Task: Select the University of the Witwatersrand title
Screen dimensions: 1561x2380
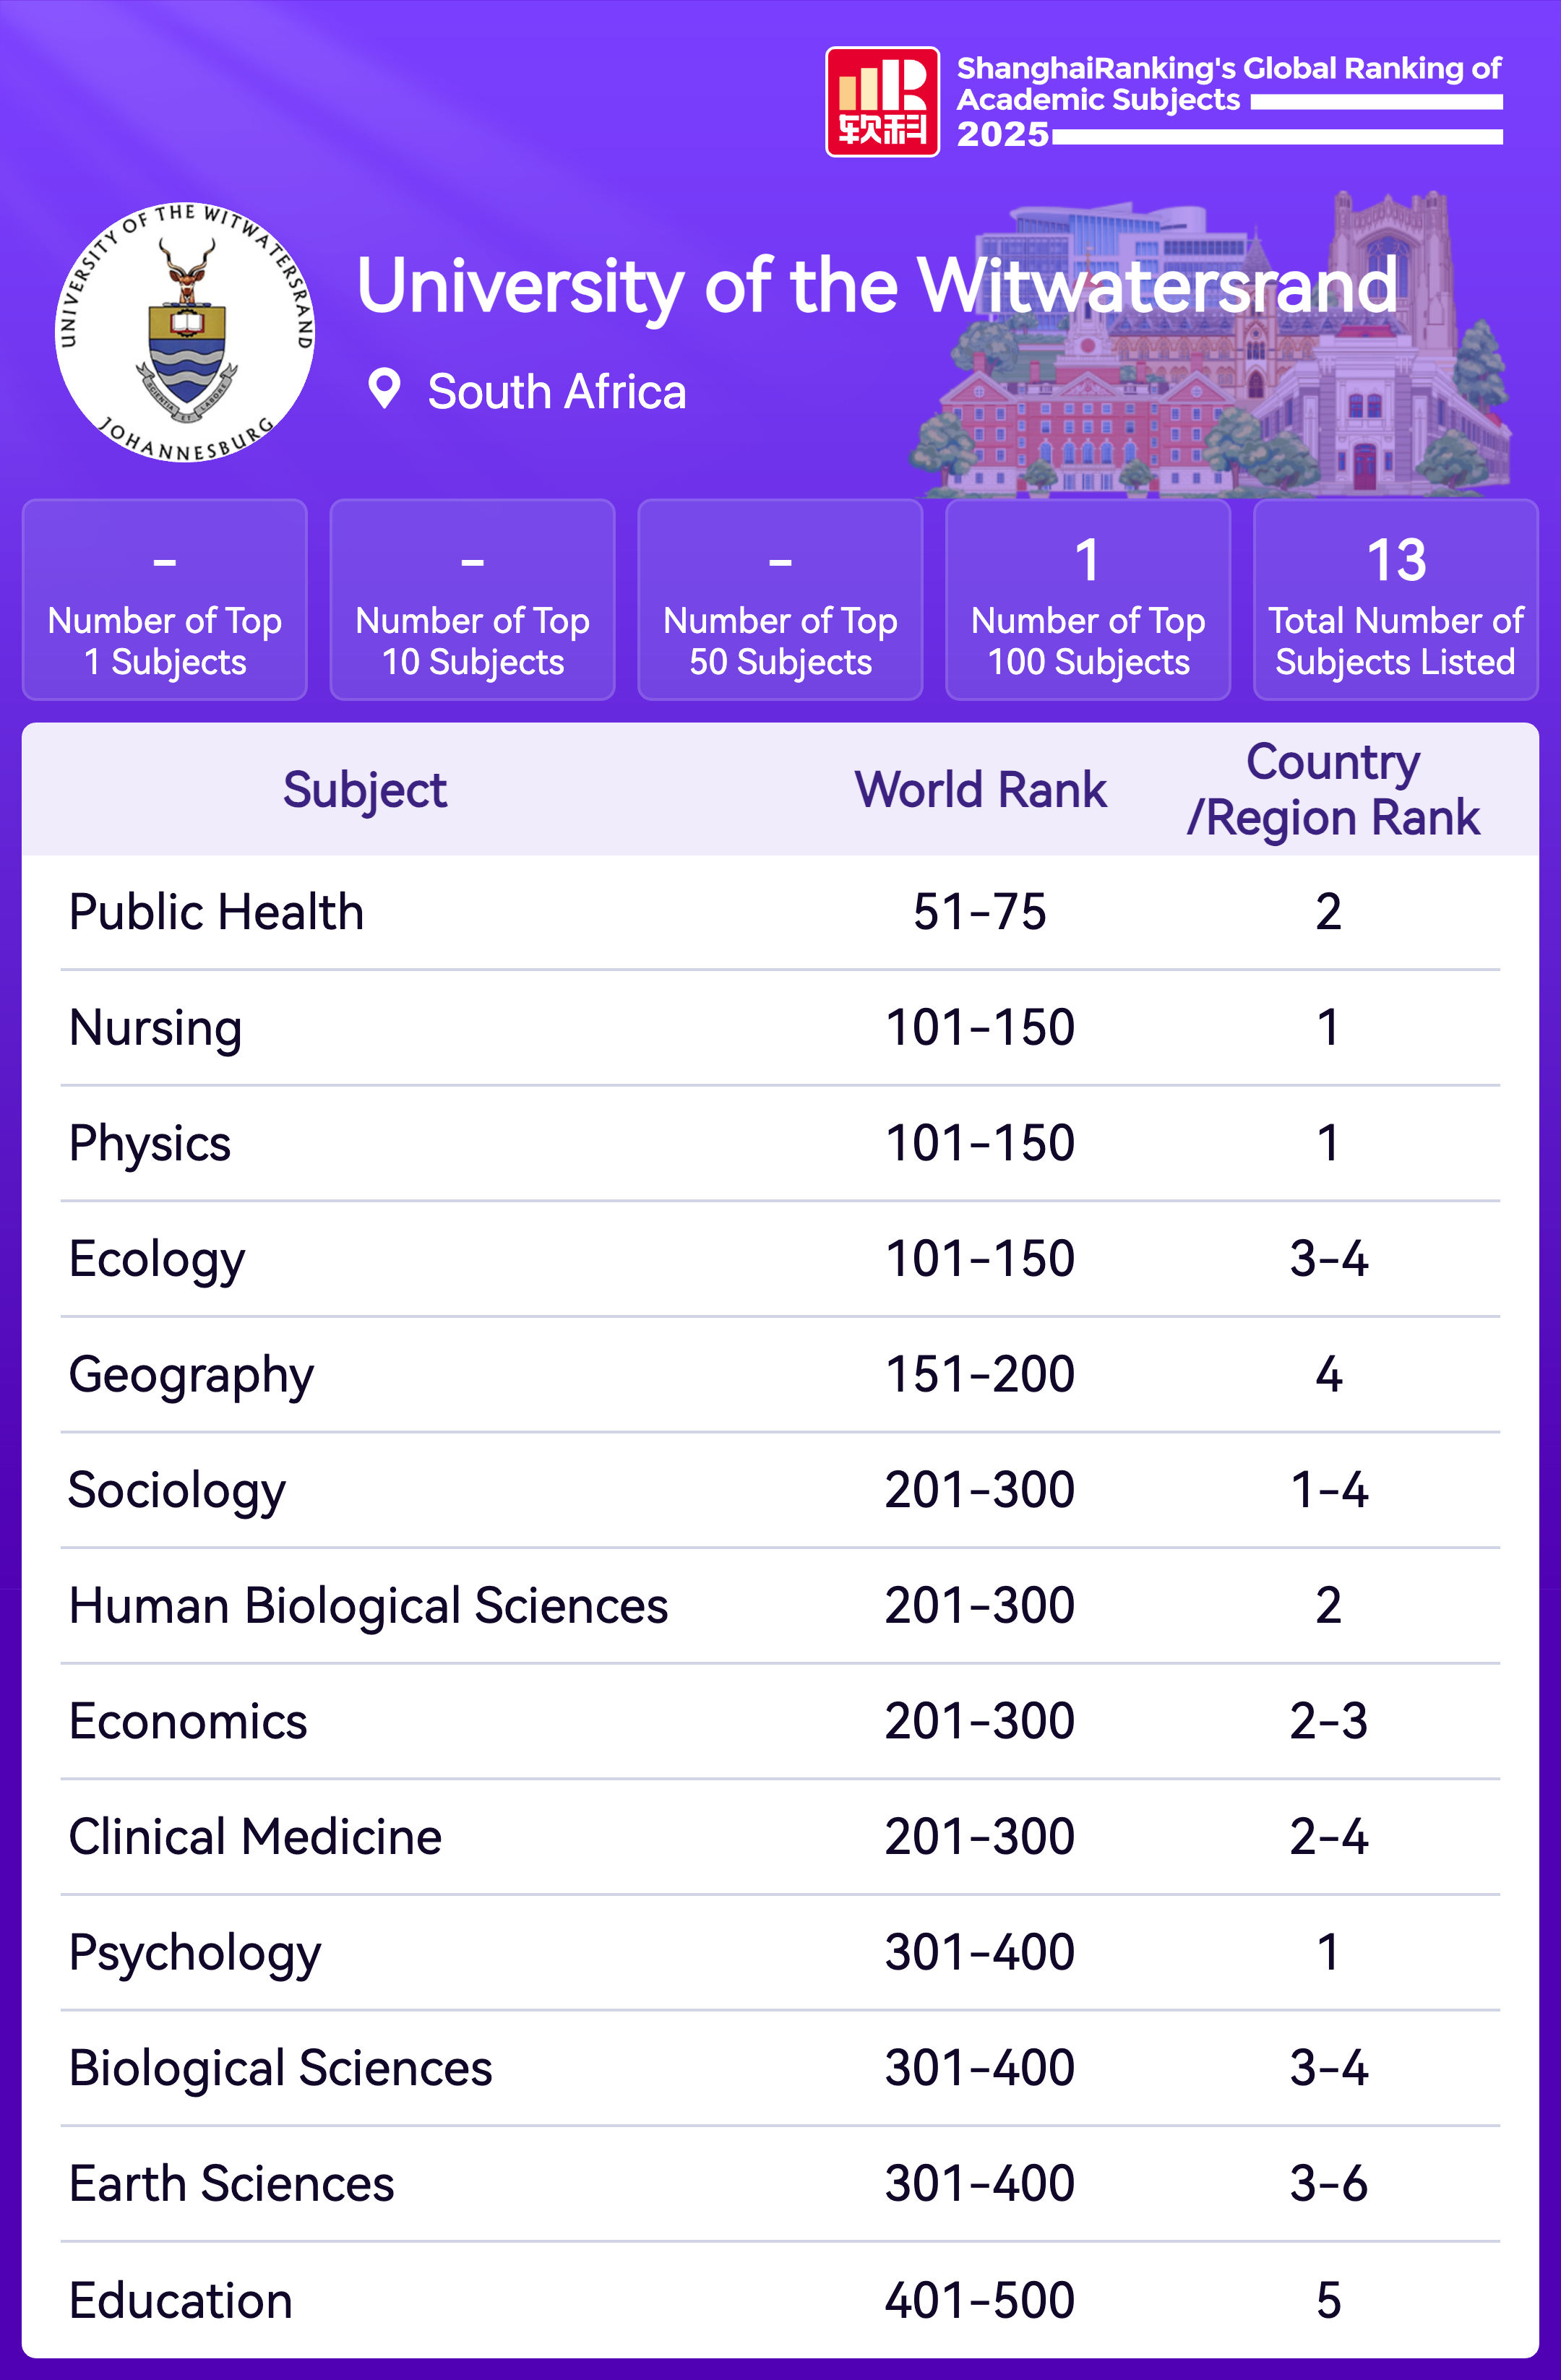Action: coord(876,286)
